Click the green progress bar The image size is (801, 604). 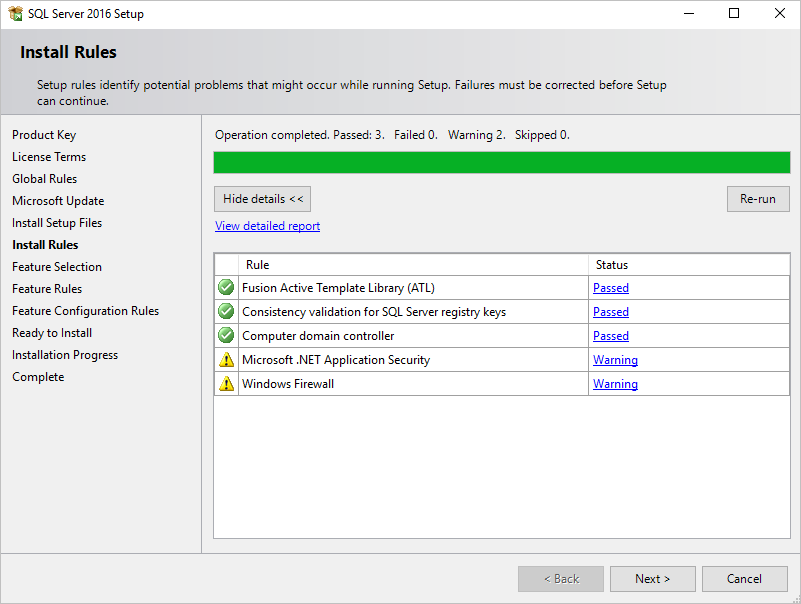tap(501, 161)
